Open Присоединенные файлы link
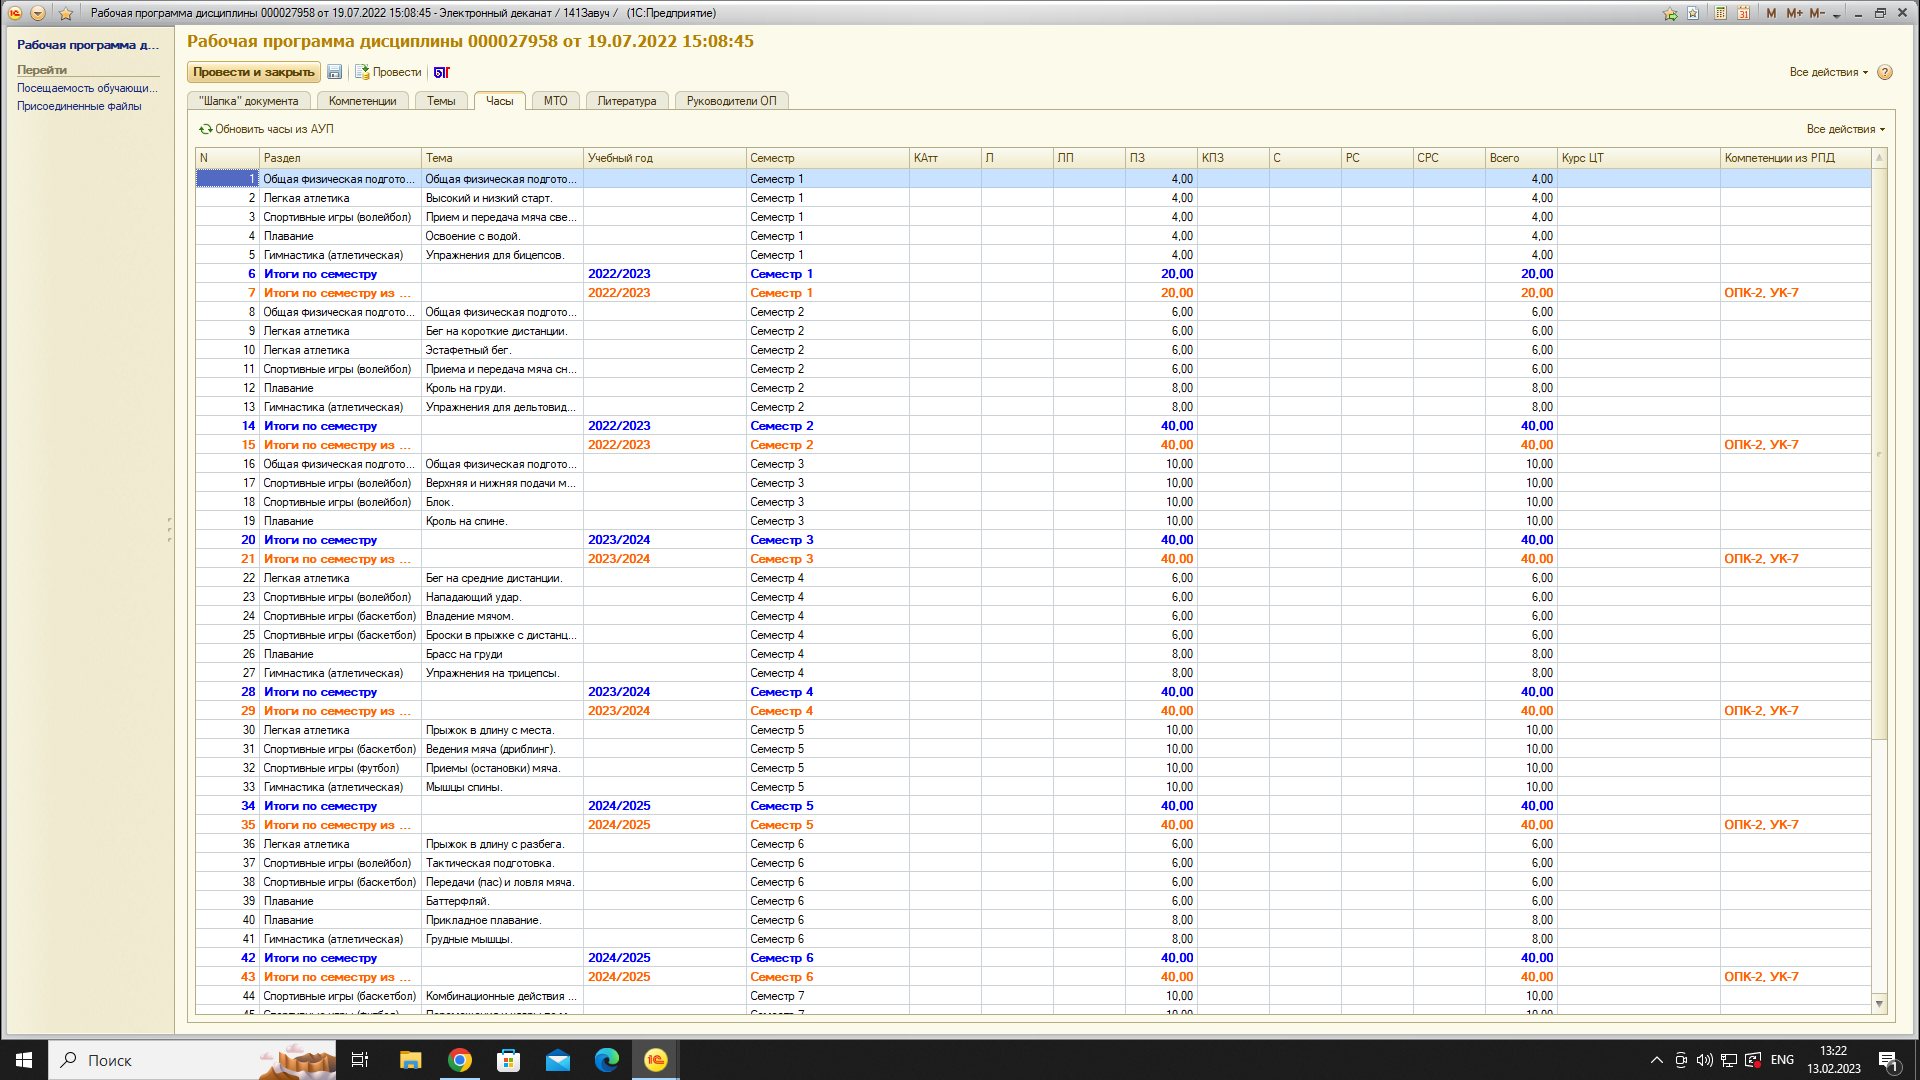Image resolution: width=1920 pixels, height=1080 pixels. pos(79,106)
